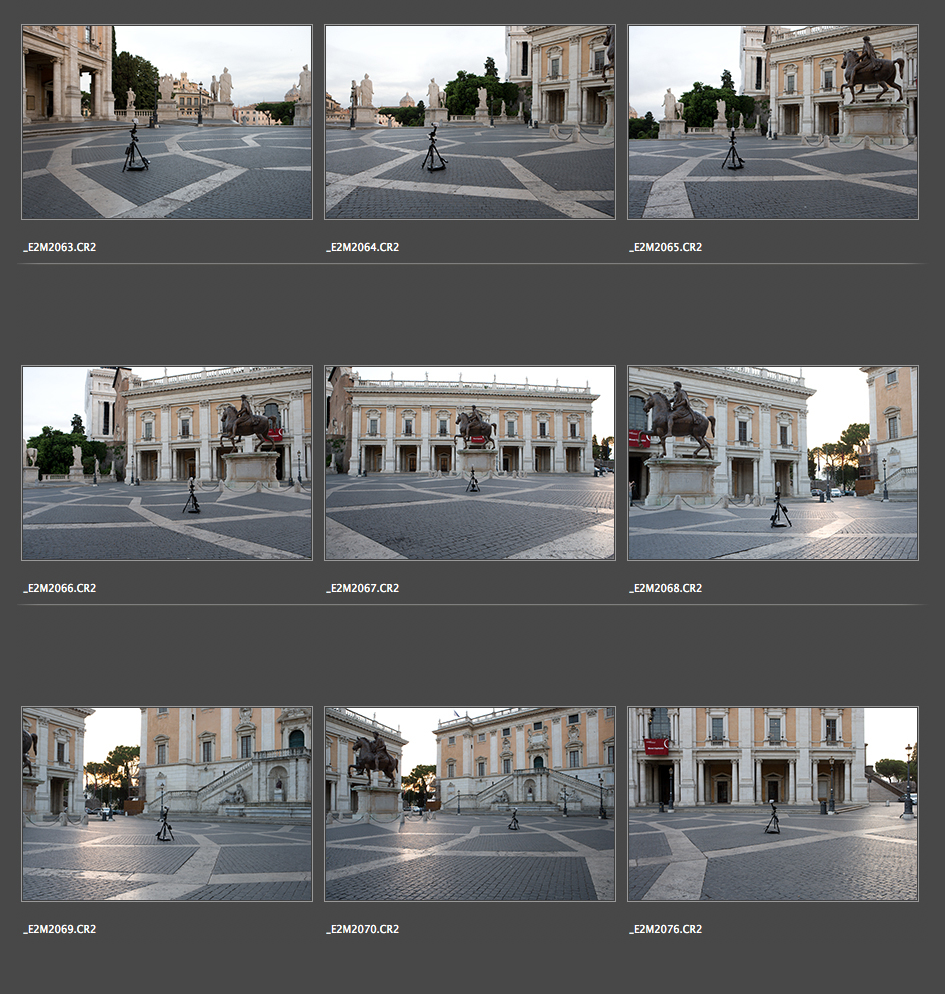
Task: Select the _E2M2064.CR2 filename text
Action: tap(363, 247)
